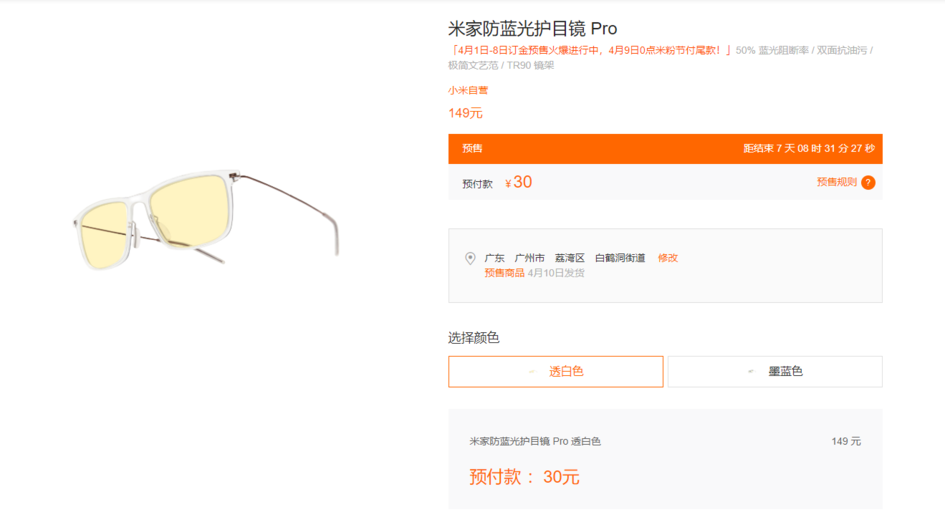Click the 广东 province in address
The image size is (945, 512).
point(495,258)
